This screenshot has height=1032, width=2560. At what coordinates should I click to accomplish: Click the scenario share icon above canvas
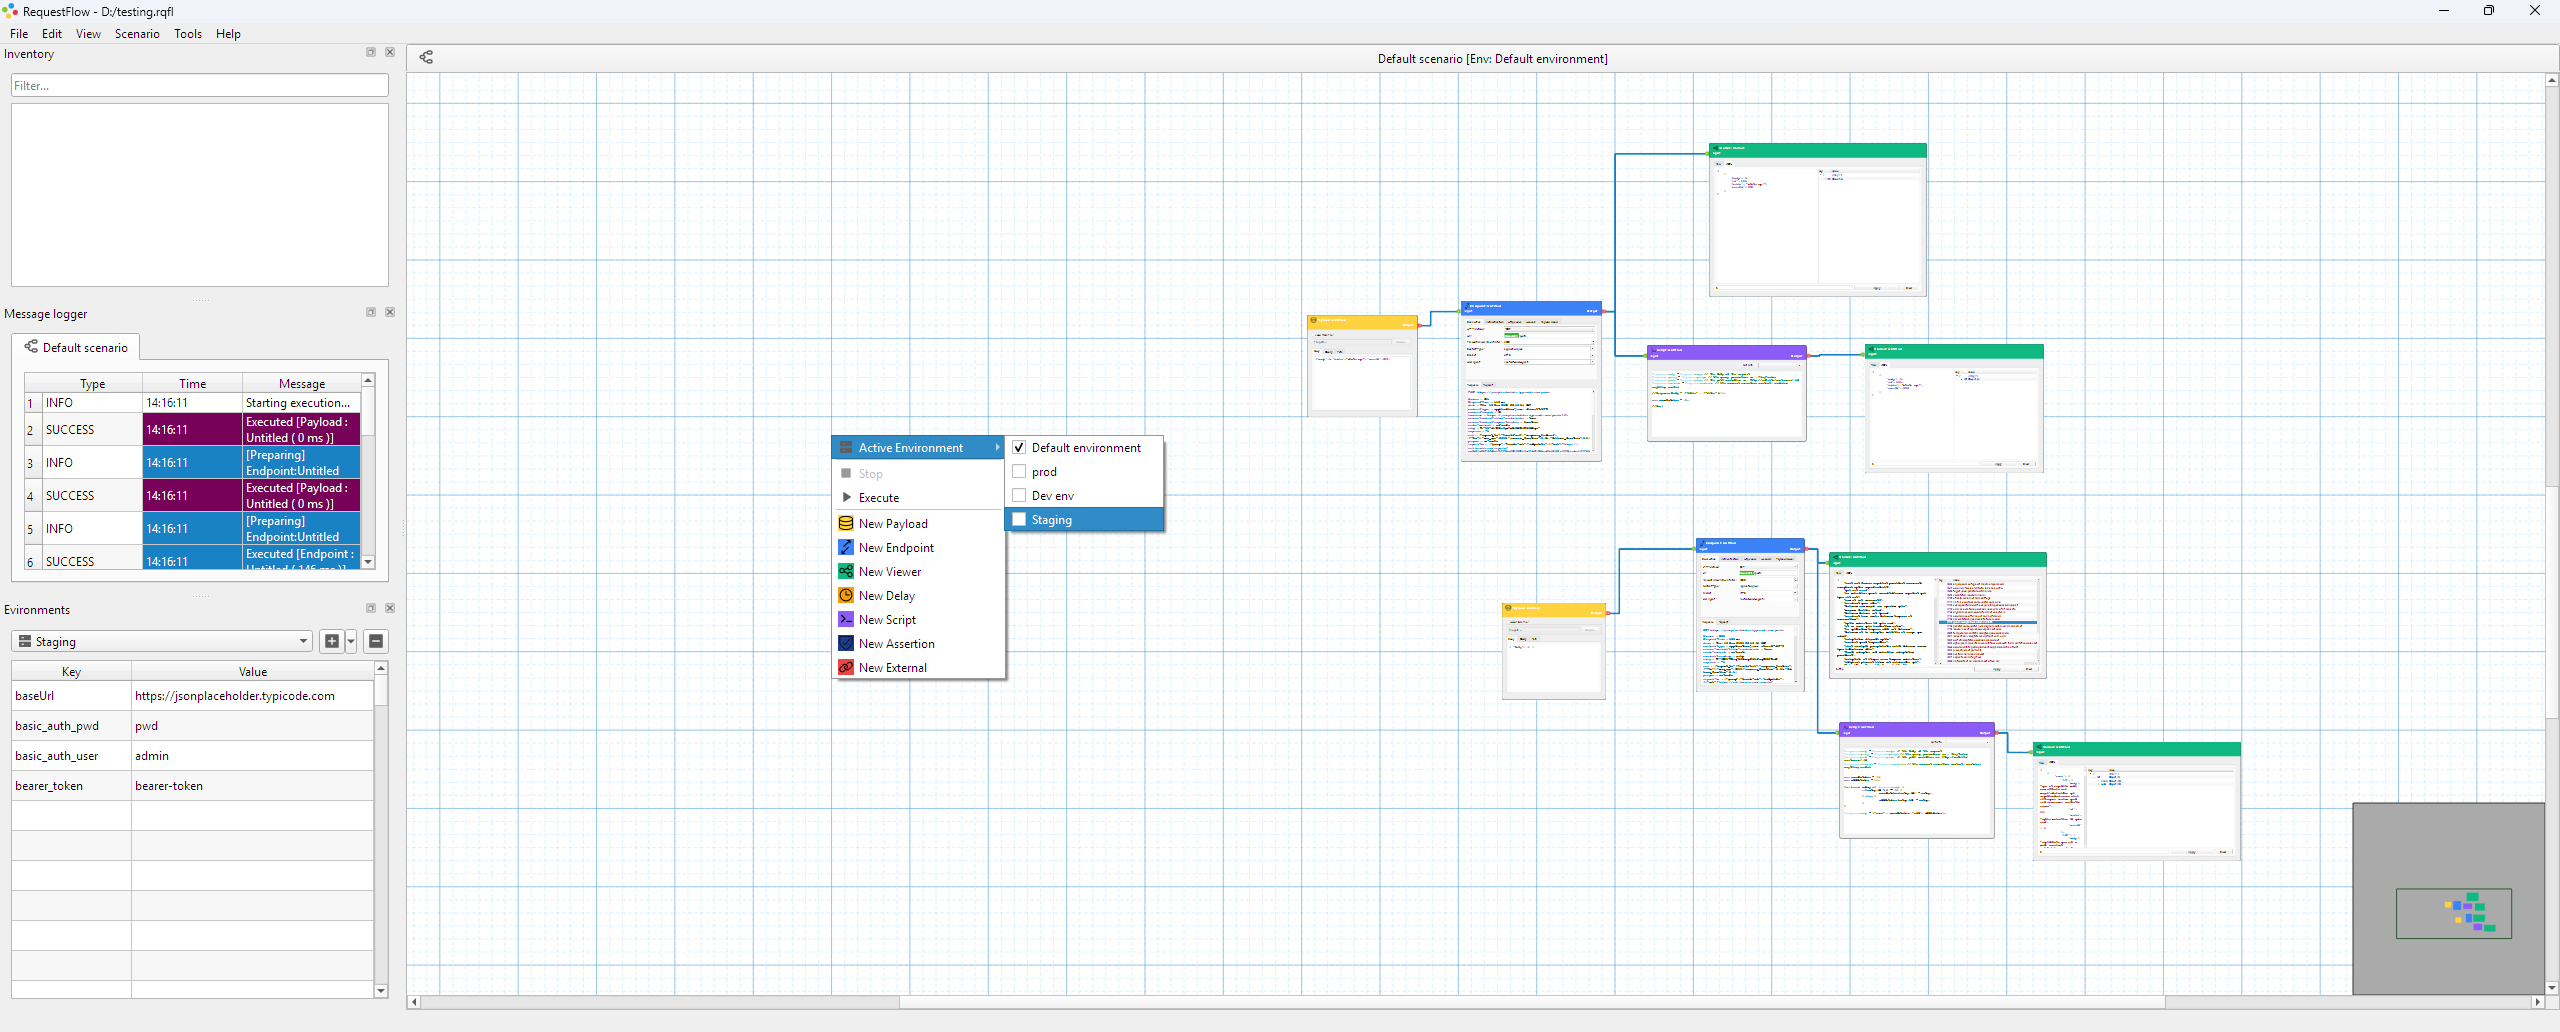pyautogui.click(x=426, y=57)
